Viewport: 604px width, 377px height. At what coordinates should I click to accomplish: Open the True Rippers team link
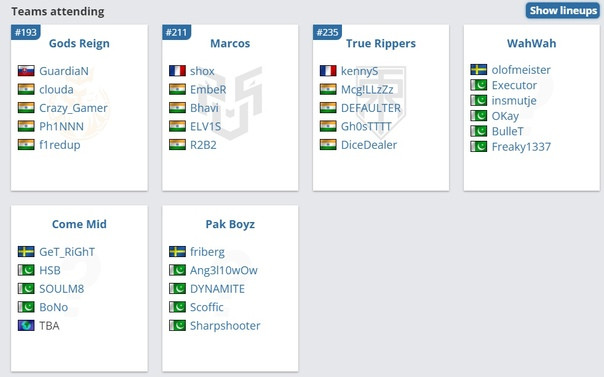pos(381,44)
